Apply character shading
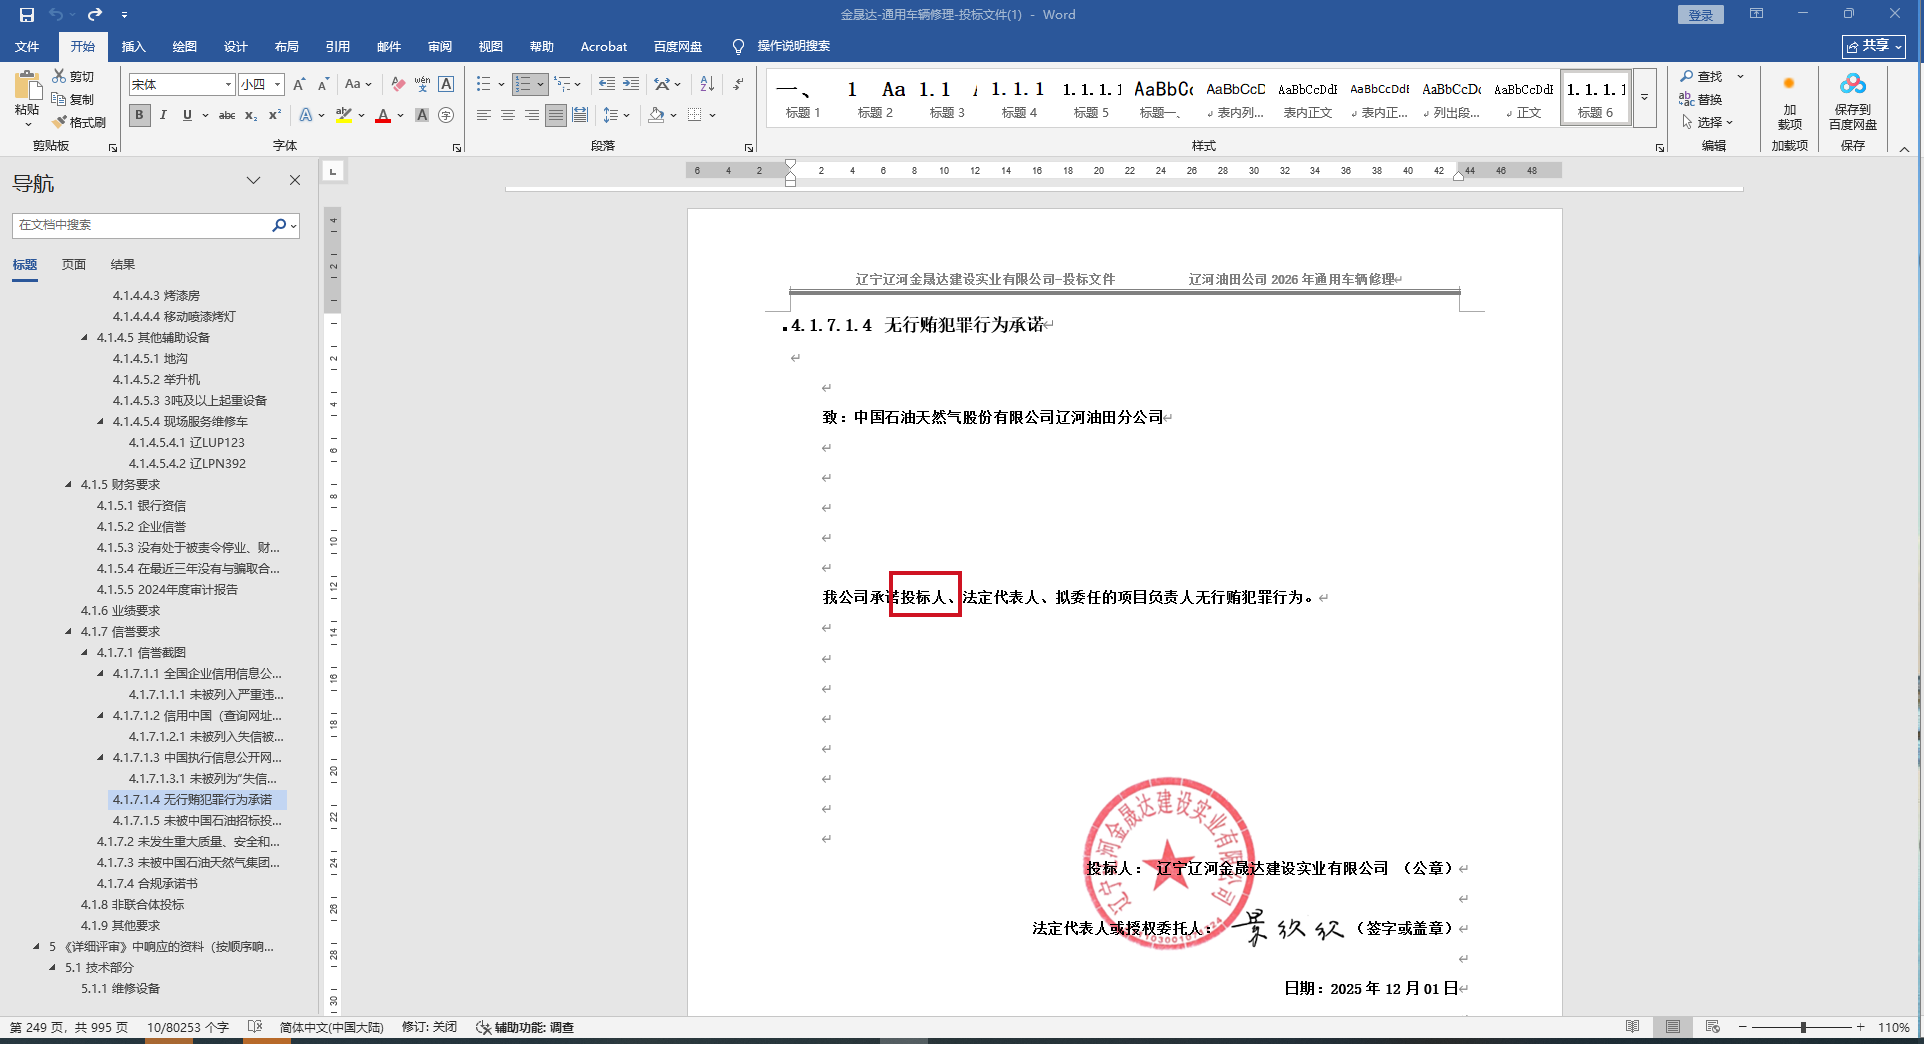 (422, 115)
